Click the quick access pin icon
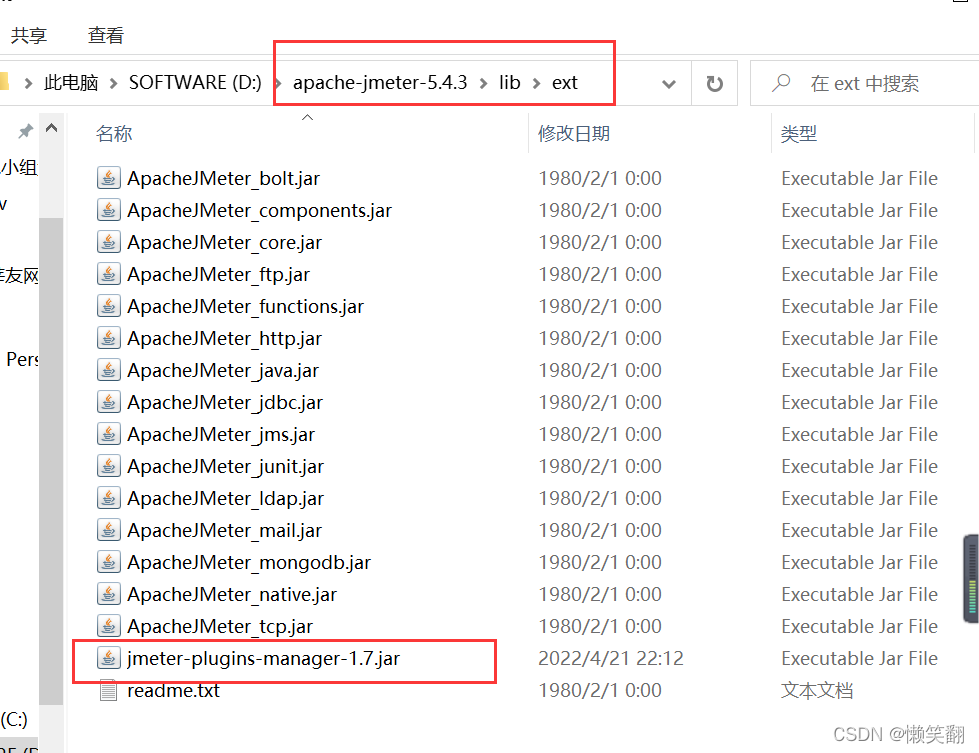Image resolution: width=979 pixels, height=753 pixels. click(x=25, y=131)
